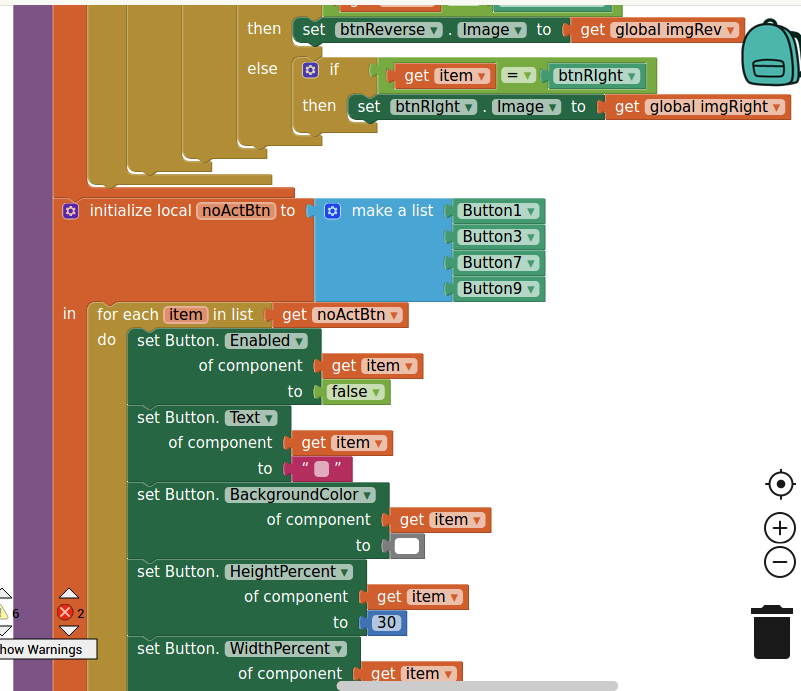Zoom in on the blocks workspace

780,528
